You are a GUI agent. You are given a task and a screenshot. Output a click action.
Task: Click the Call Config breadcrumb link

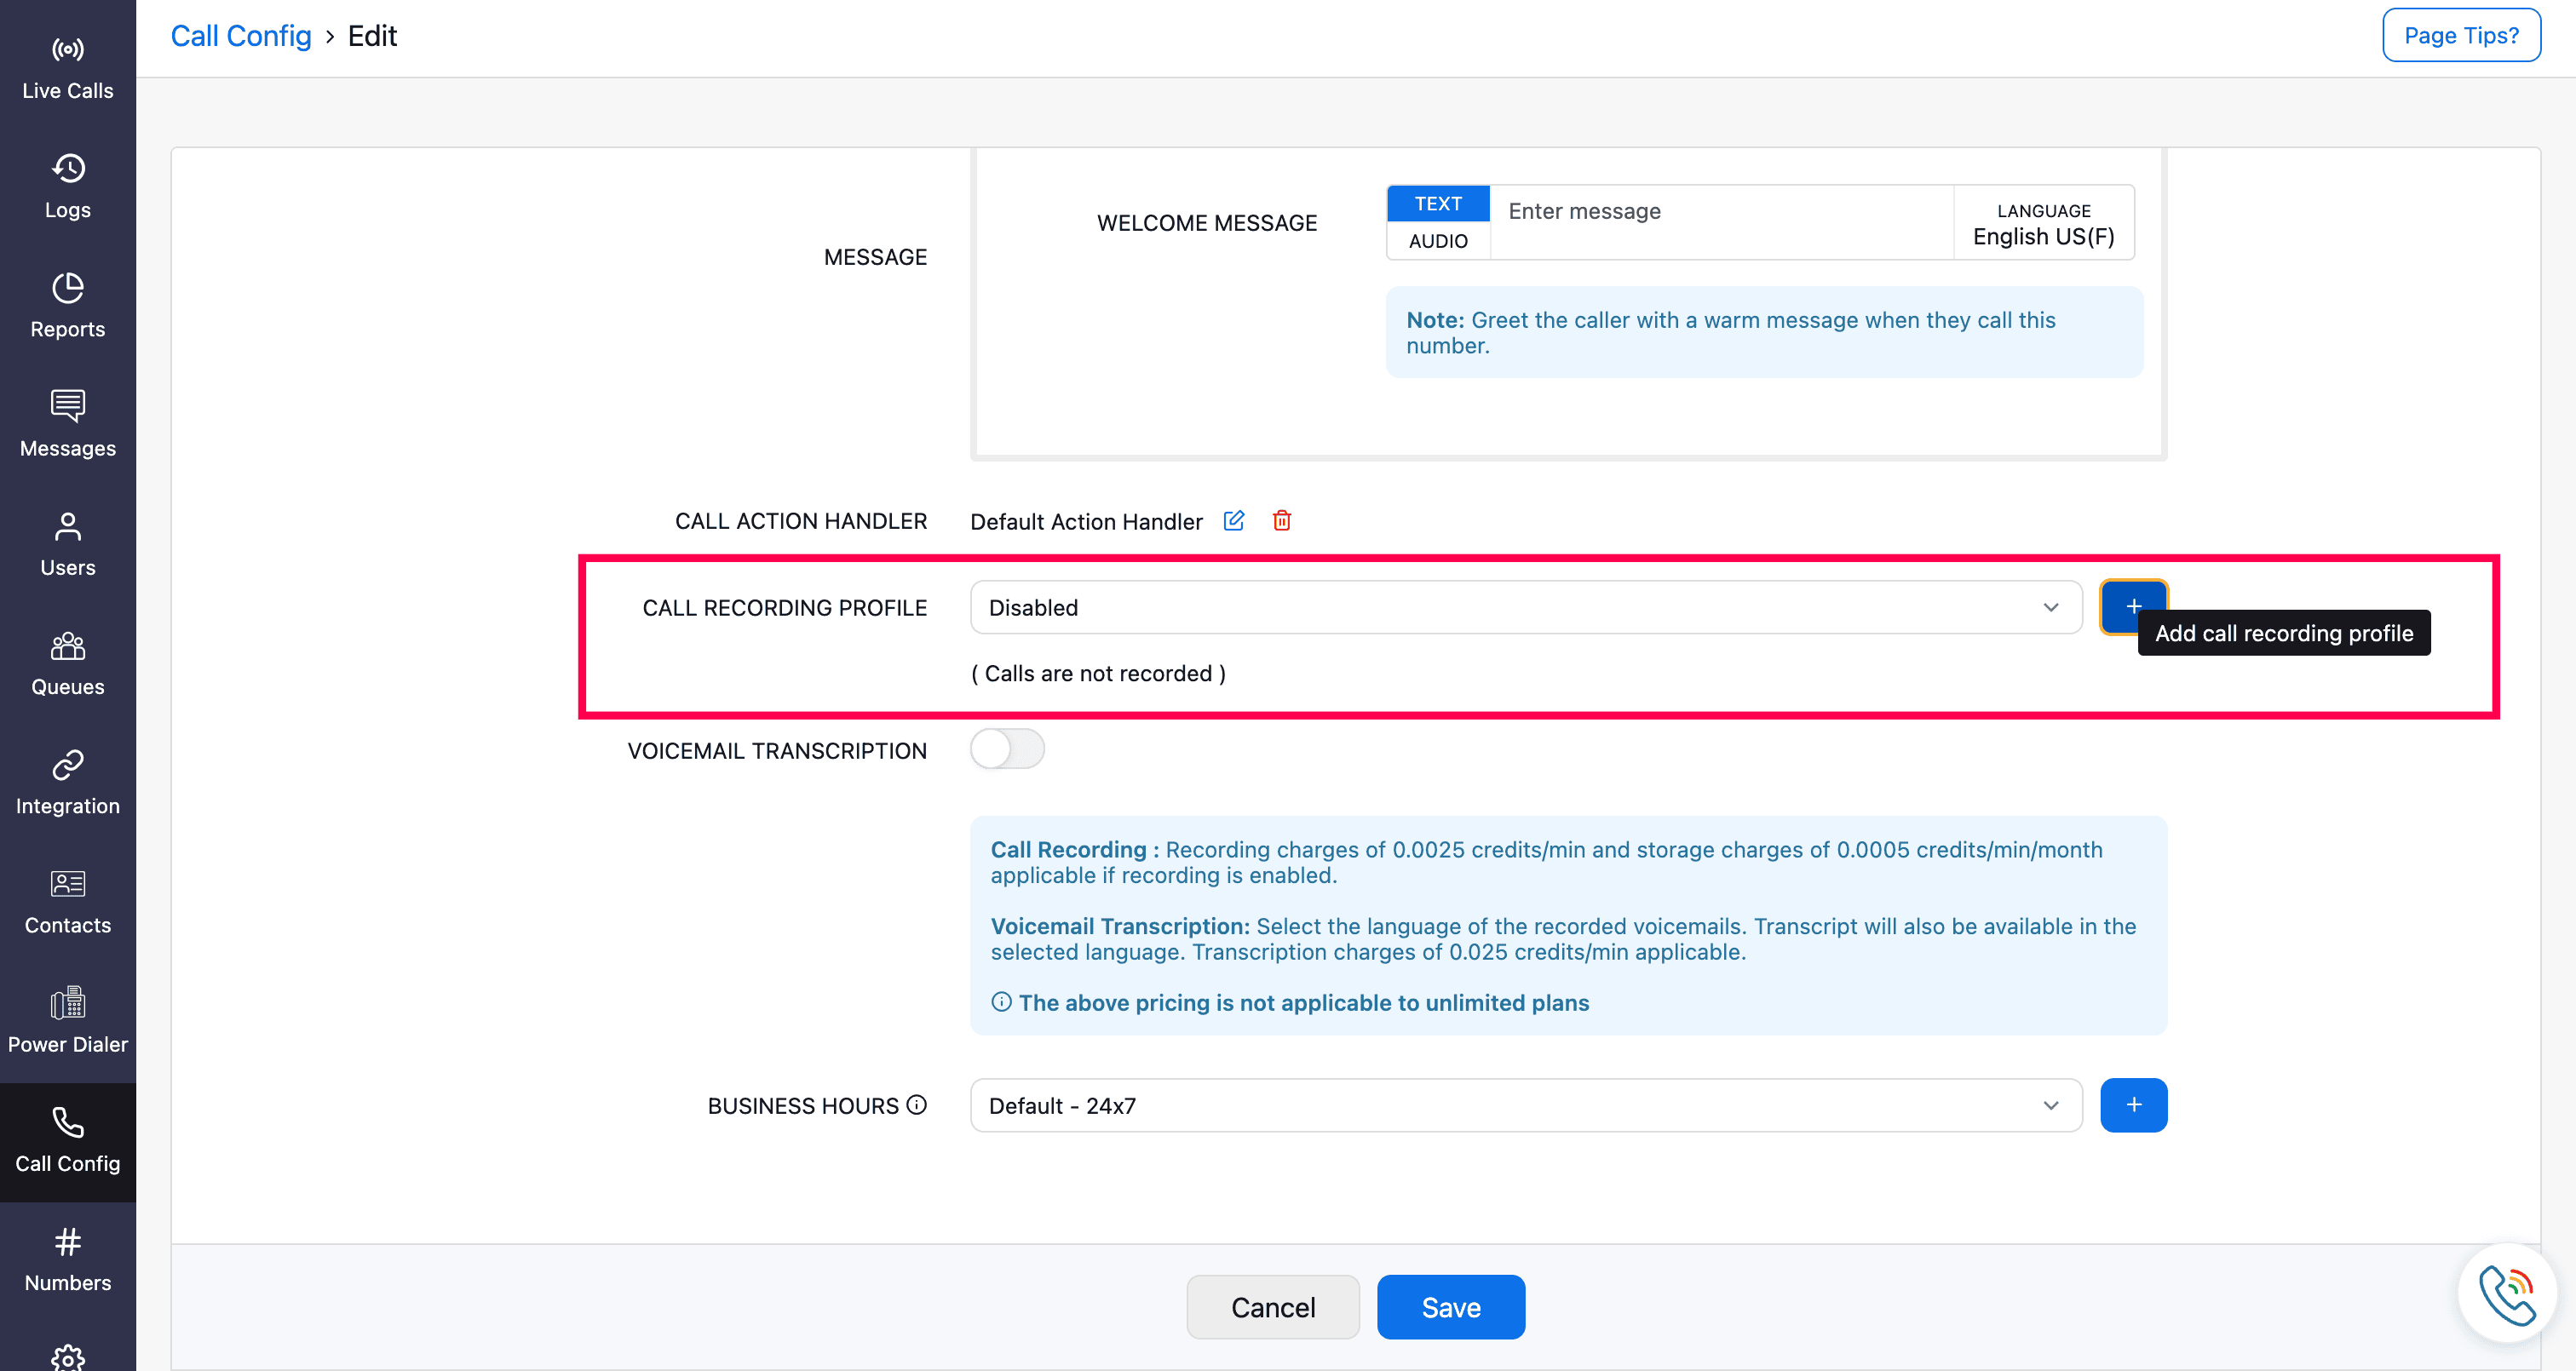(x=241, y=36)
